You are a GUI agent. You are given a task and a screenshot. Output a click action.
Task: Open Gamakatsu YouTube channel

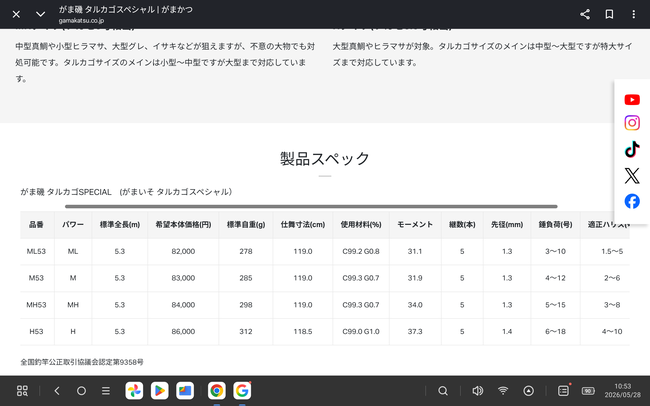(x=632, y=100)
